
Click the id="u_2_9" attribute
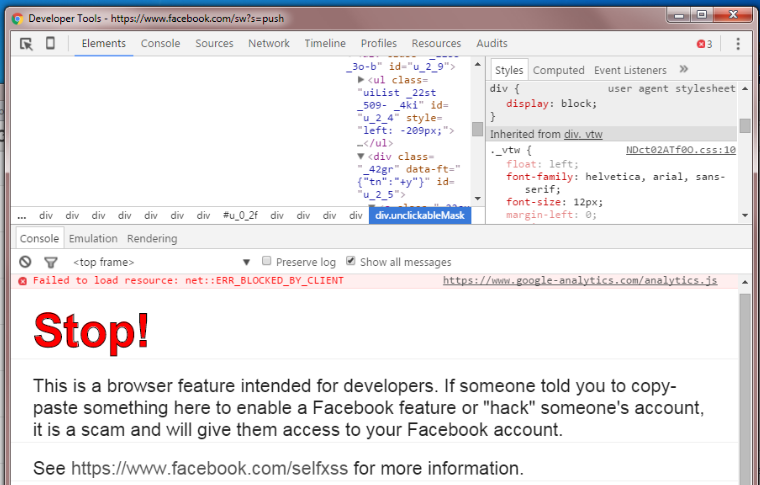[419, 66]
